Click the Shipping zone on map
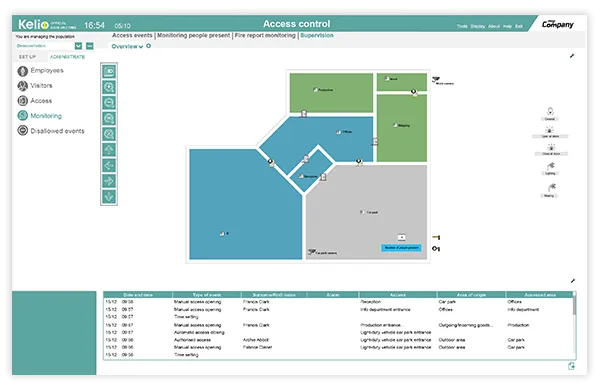The image size is (600, 390). [401, 128]
